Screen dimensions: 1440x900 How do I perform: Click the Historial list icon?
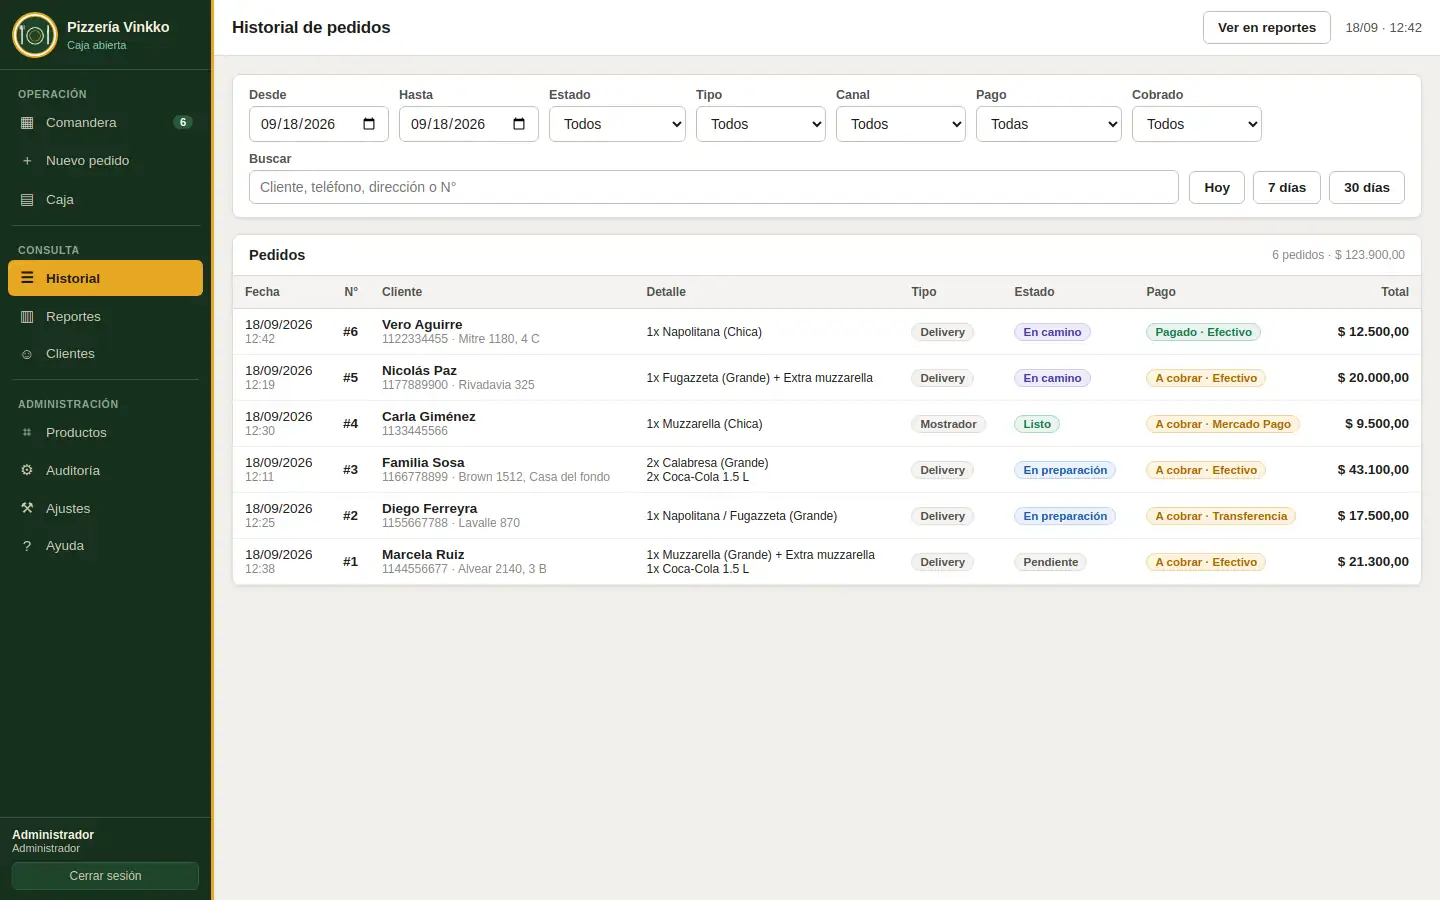click(27, 278)
